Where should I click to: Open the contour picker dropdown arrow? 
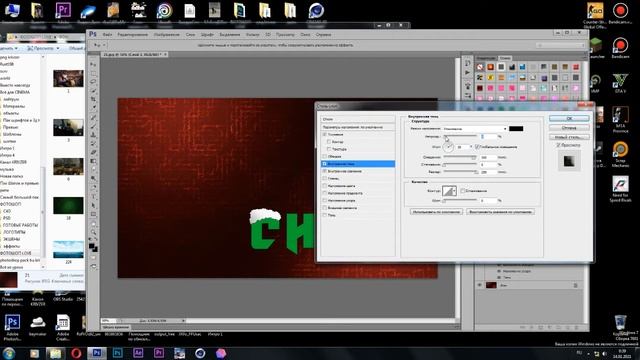pyautogui.click(x=455, y=191)
